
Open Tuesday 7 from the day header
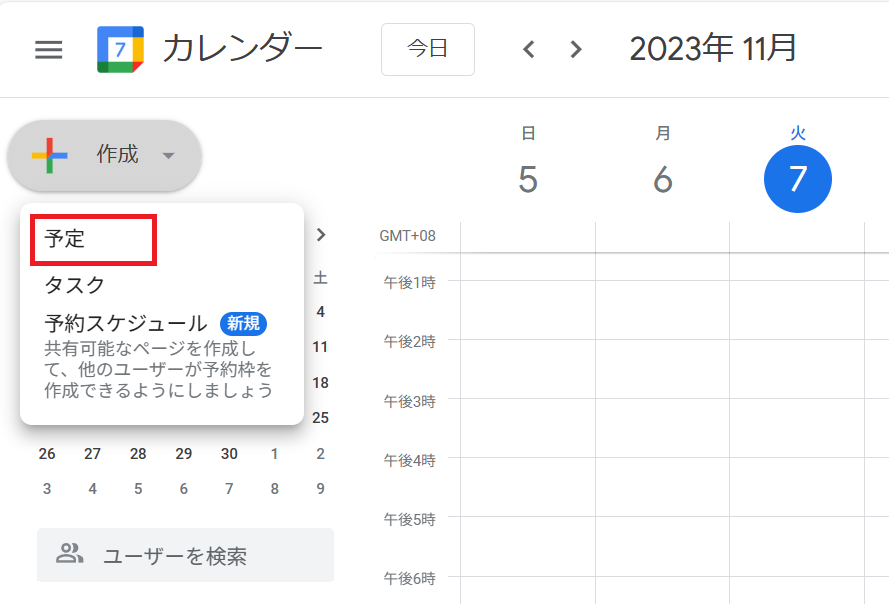pos(797,180)
